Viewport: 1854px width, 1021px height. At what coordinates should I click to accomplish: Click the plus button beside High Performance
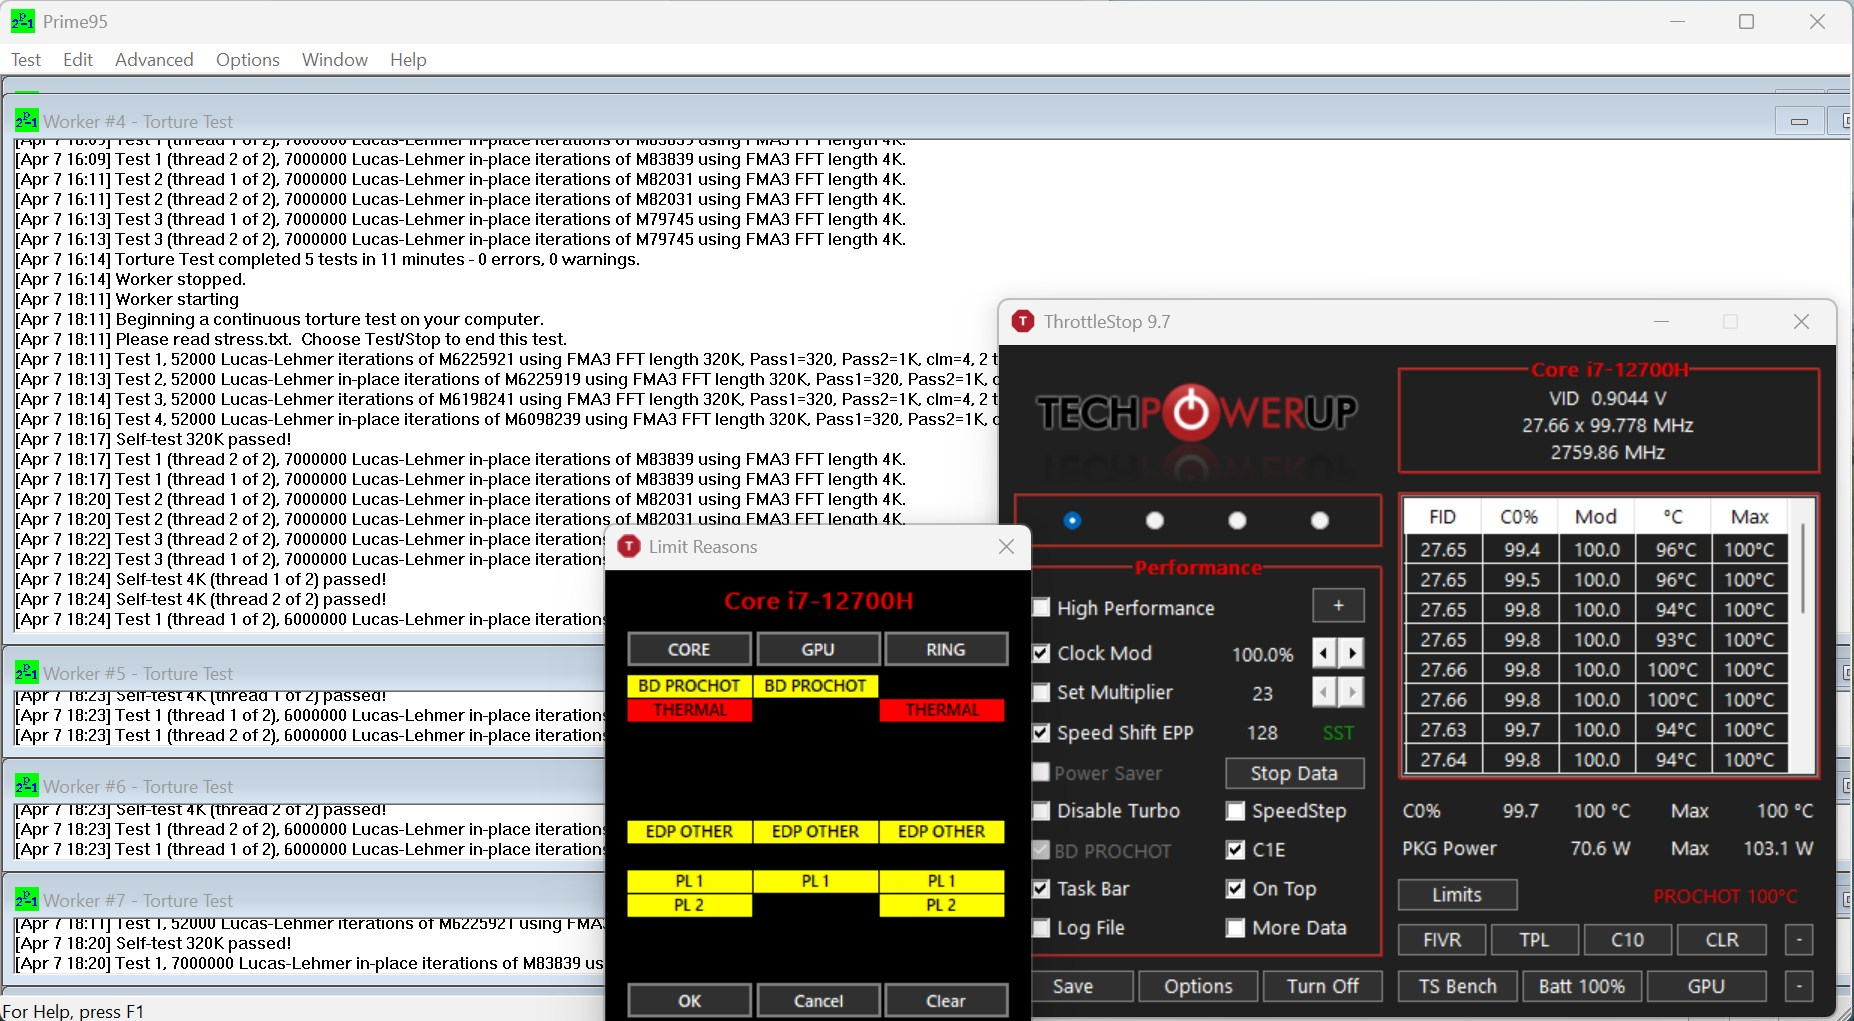[x=1338, y=606]
